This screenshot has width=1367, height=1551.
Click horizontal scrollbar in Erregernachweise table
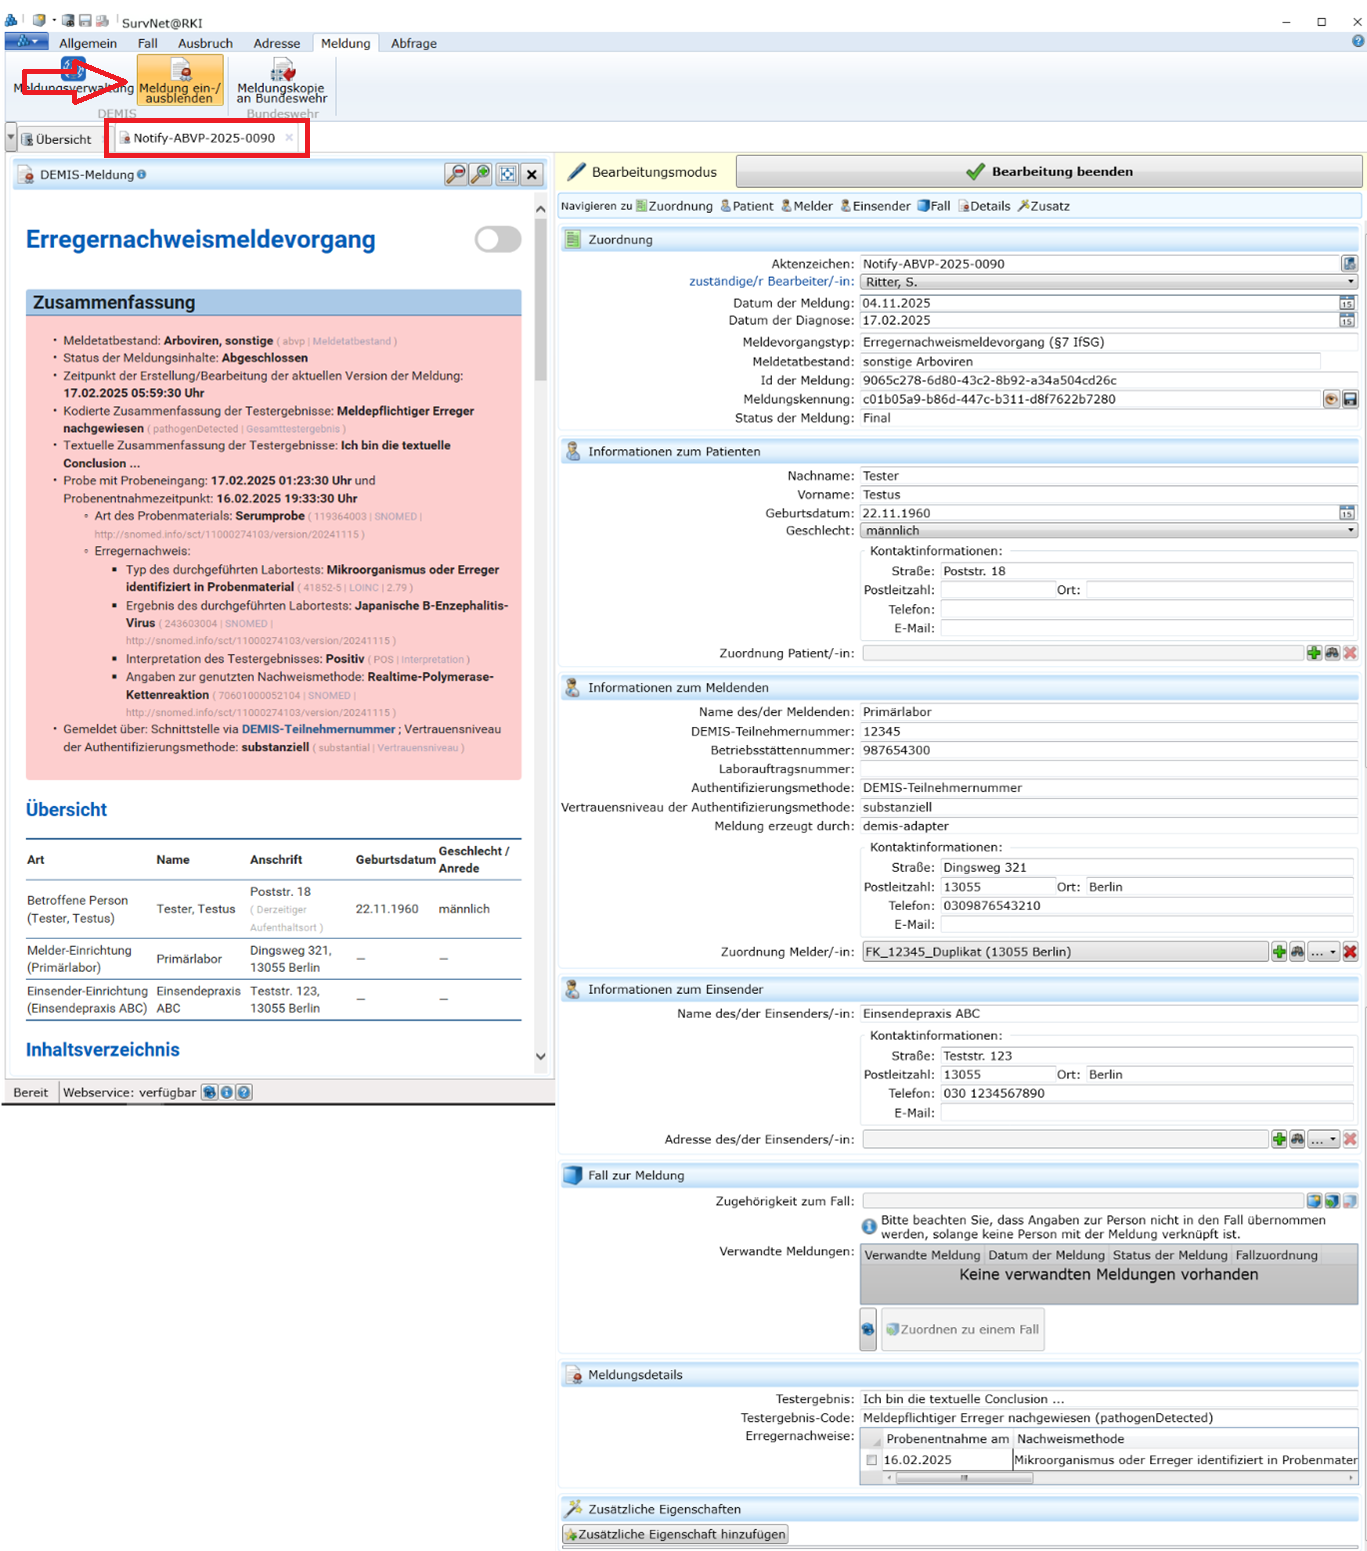pos(964,1477)
